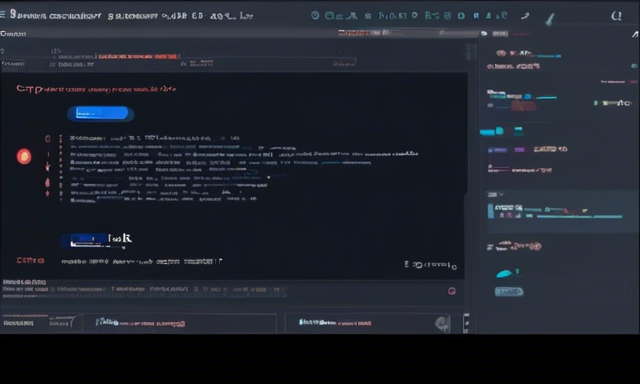Click the pink ring icon in the lower status strip
Screen dimensions: 640x384
(x=452, y=291)
